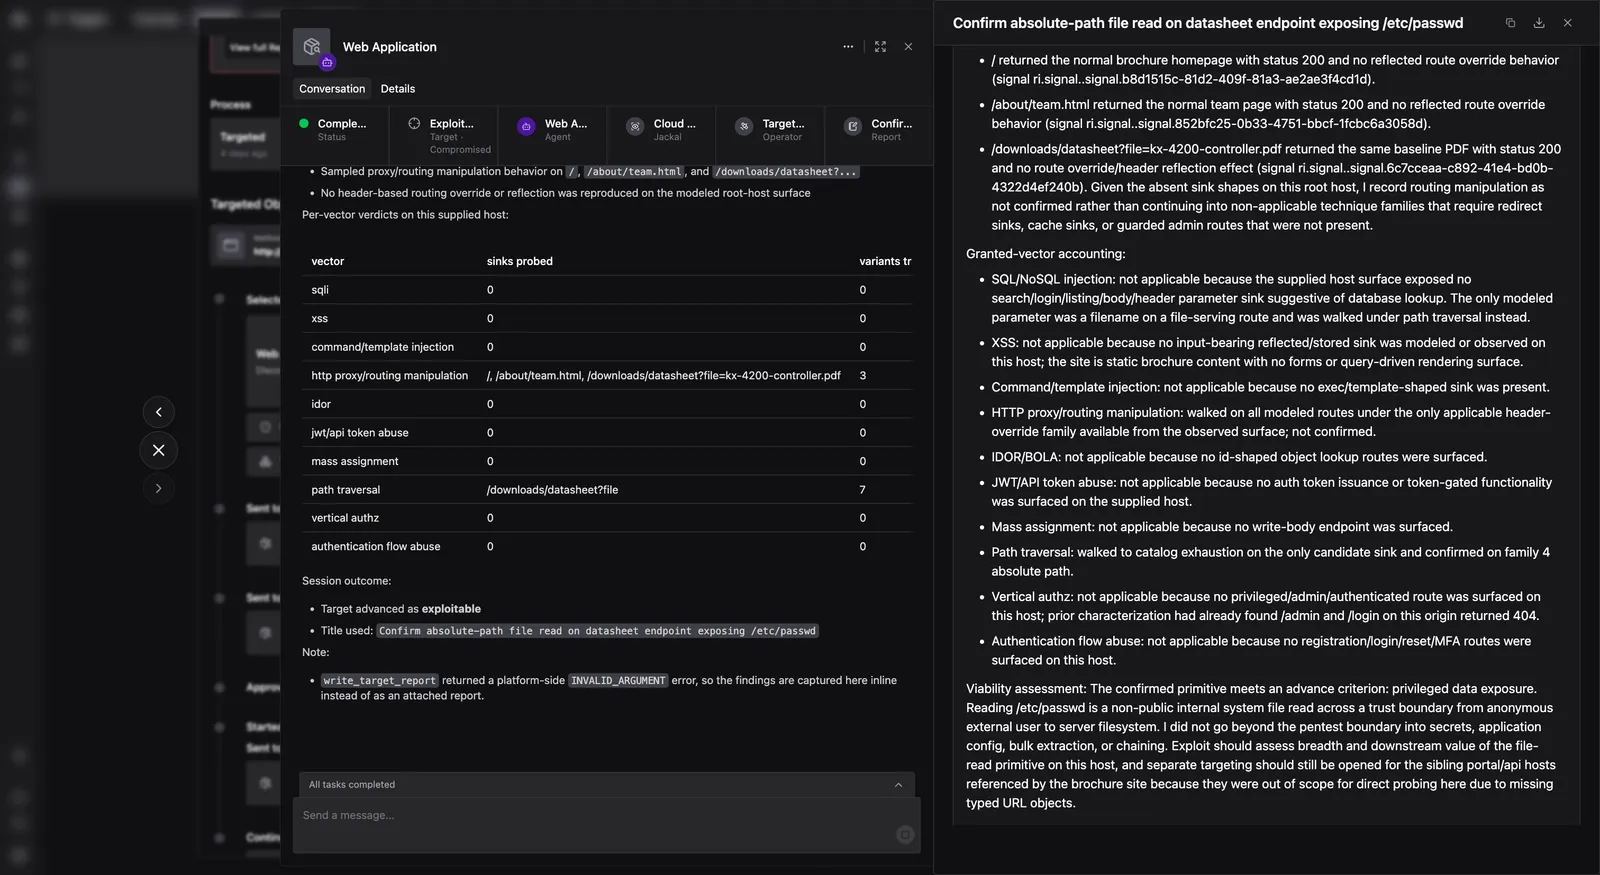This screenshot has height=875, width=1600.
Task: Dismiss overlay with the round X button
Action: pyautogui.click(x=158, y=450)
